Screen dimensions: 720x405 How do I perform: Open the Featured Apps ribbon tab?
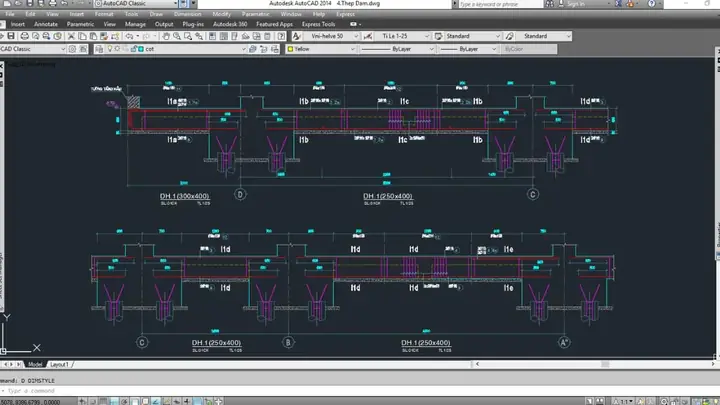pos(274,24)
